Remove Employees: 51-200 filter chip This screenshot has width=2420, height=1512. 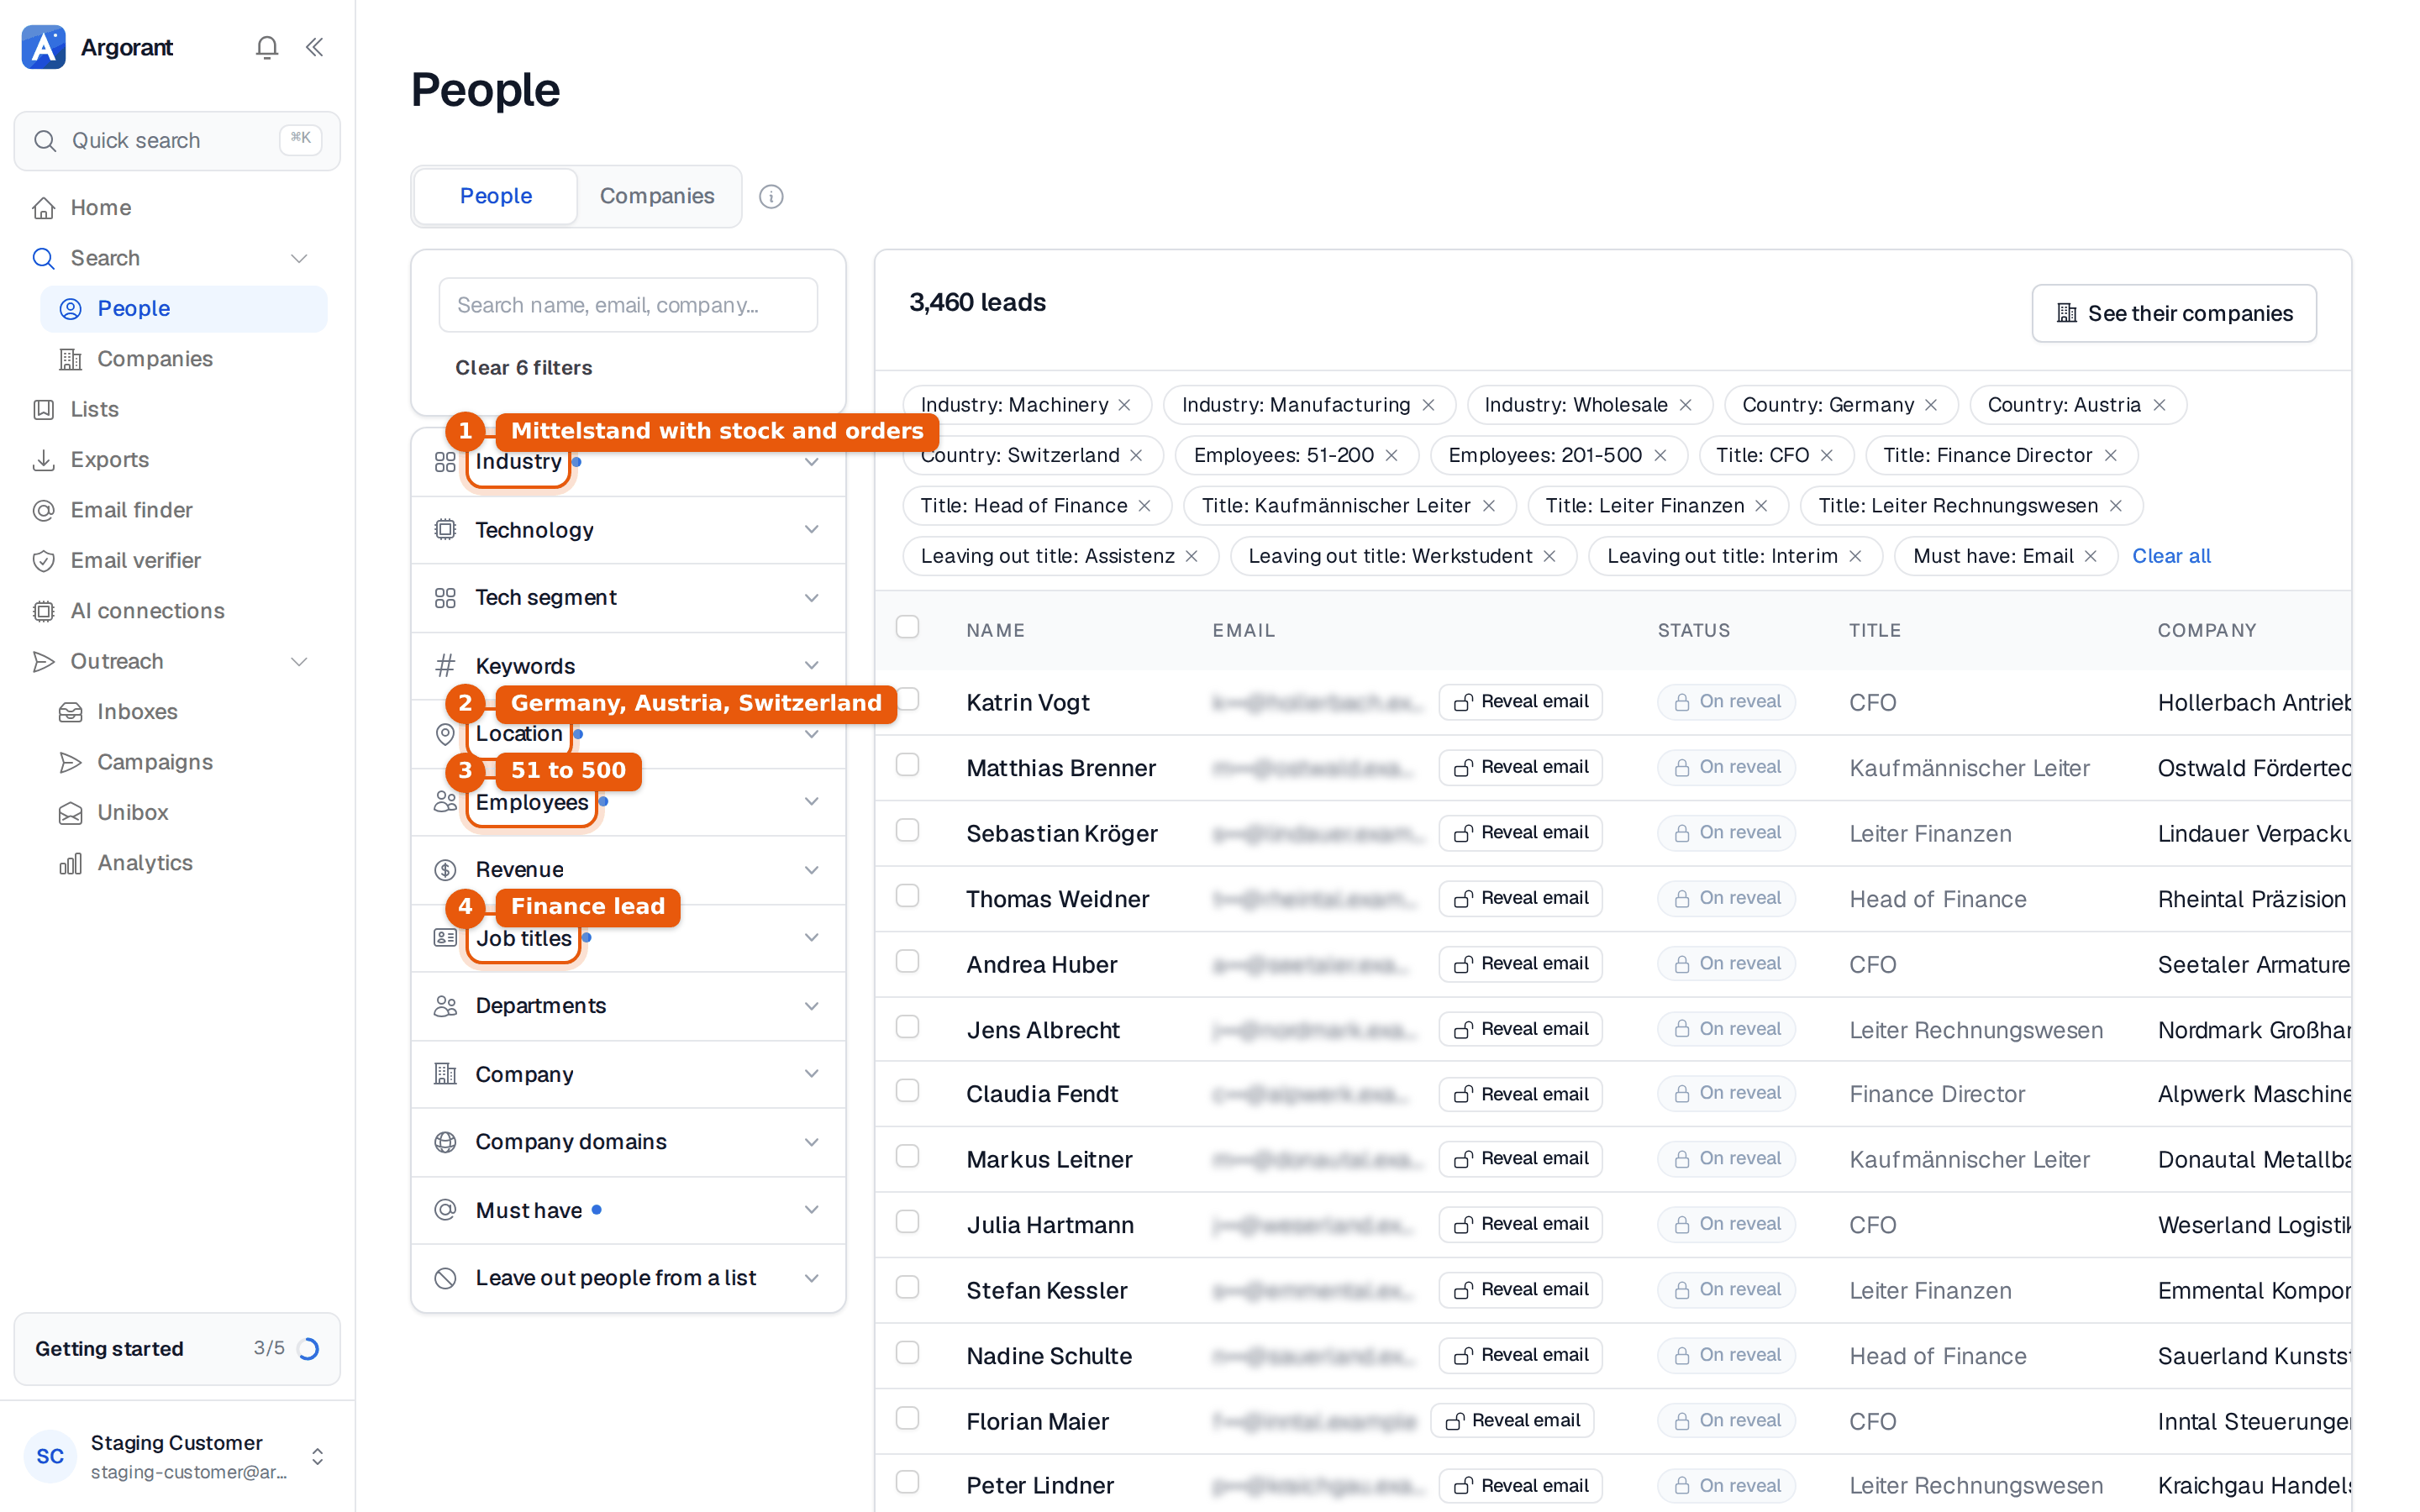(1391, 455)
